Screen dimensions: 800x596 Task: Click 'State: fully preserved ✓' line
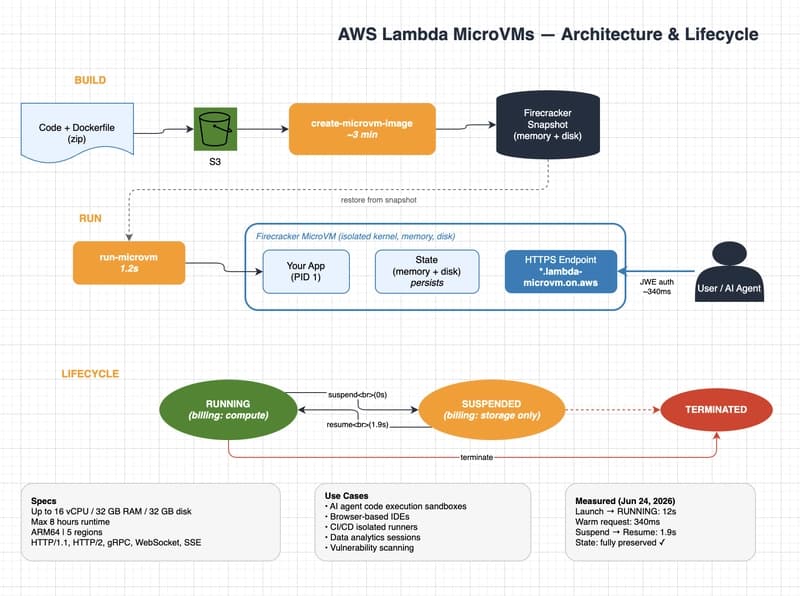click(x=620, y=542)
